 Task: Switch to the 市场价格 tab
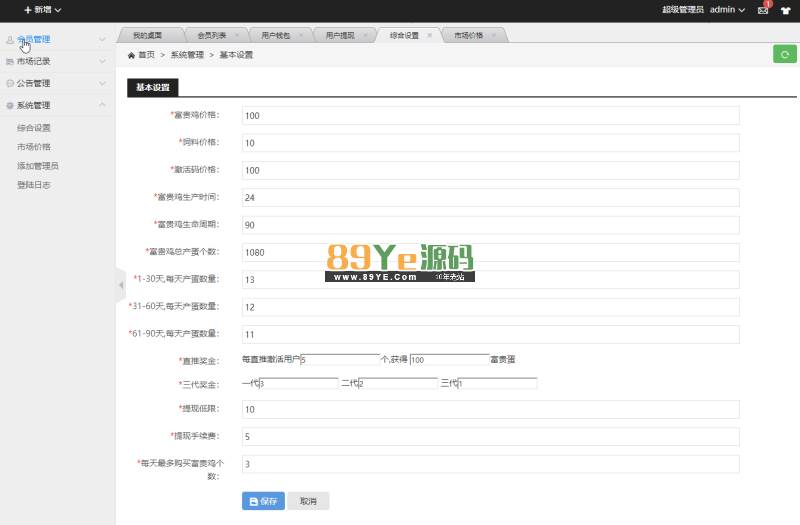tap(468, 35)
